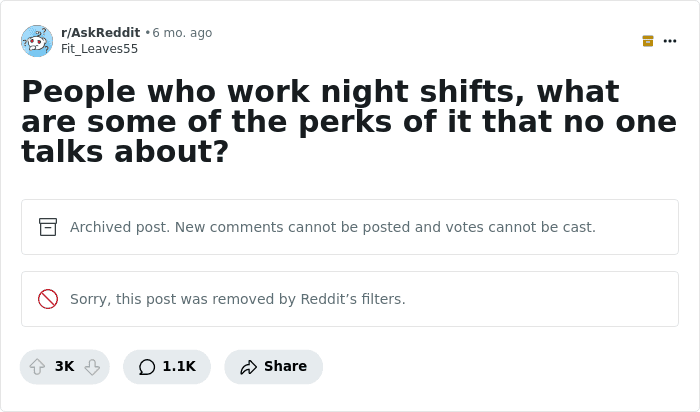Click the Share button
The image size is (700, 412).
tap(273, 367)
